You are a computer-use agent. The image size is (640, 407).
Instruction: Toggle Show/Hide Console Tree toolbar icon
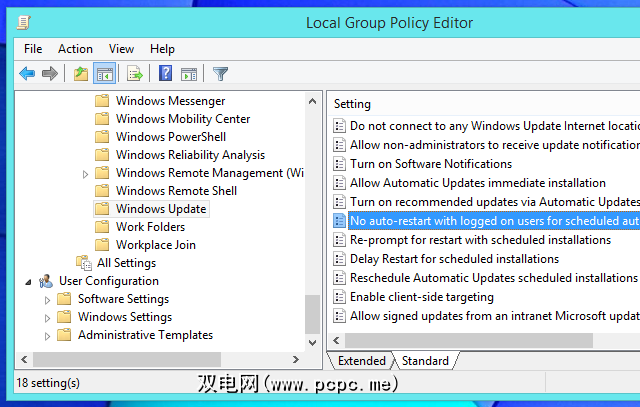click(104, 74)
